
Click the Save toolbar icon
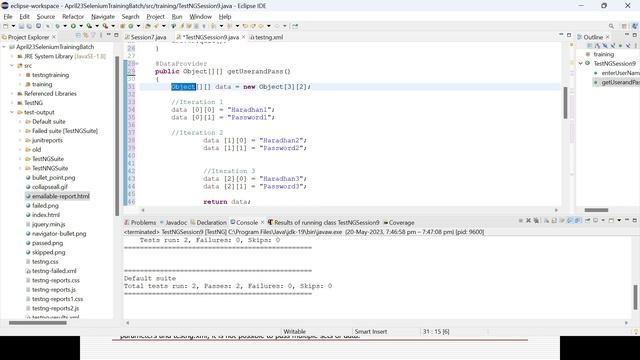pos(21,26)
